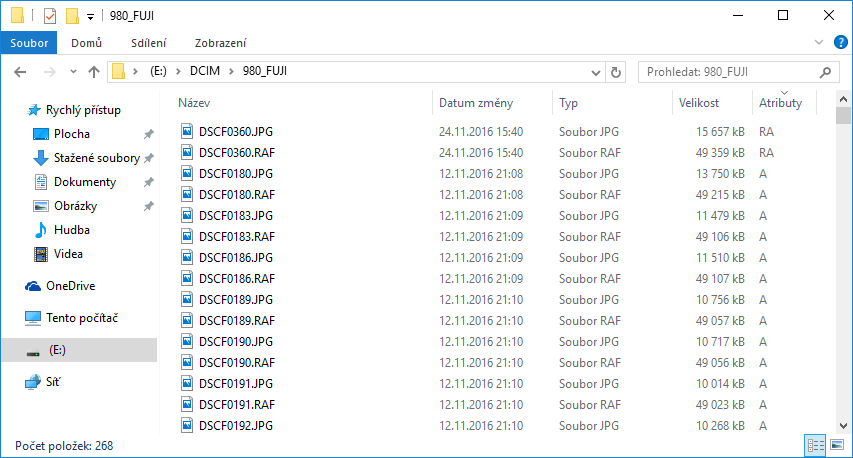Select file name DSCF0189.RAF
Image resolution: width=853 pixels, height=458 pixels.
coord(237,321)
